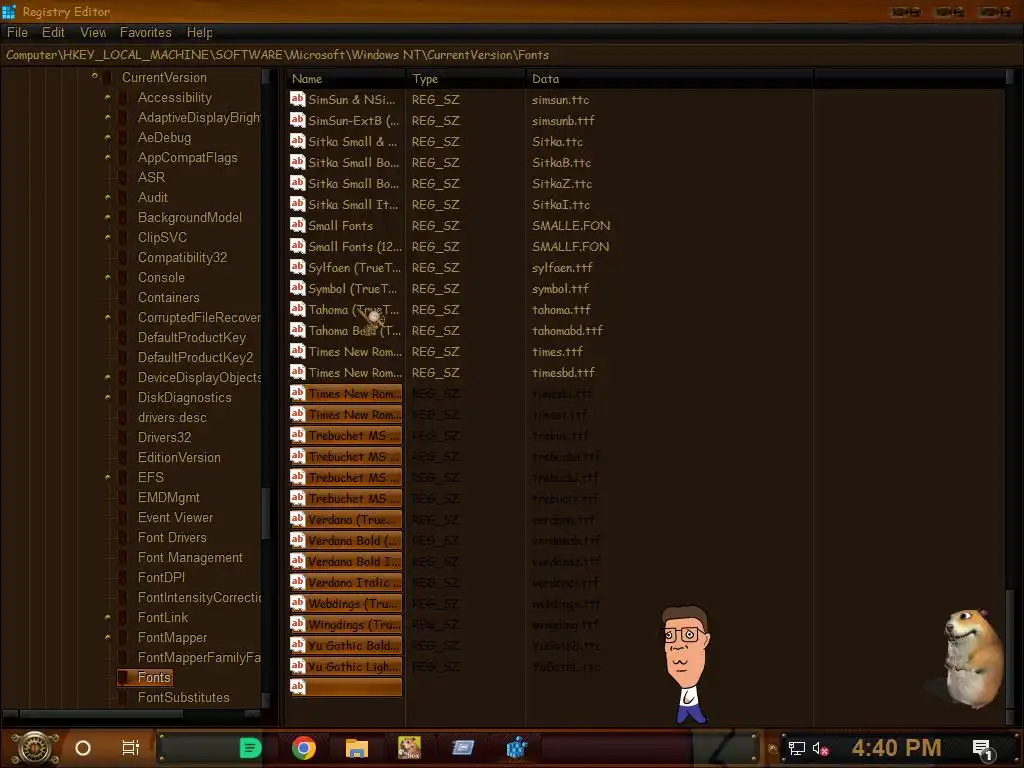Sort values by Type column header
Screen dimensions: 1024x768
(465, 78)
